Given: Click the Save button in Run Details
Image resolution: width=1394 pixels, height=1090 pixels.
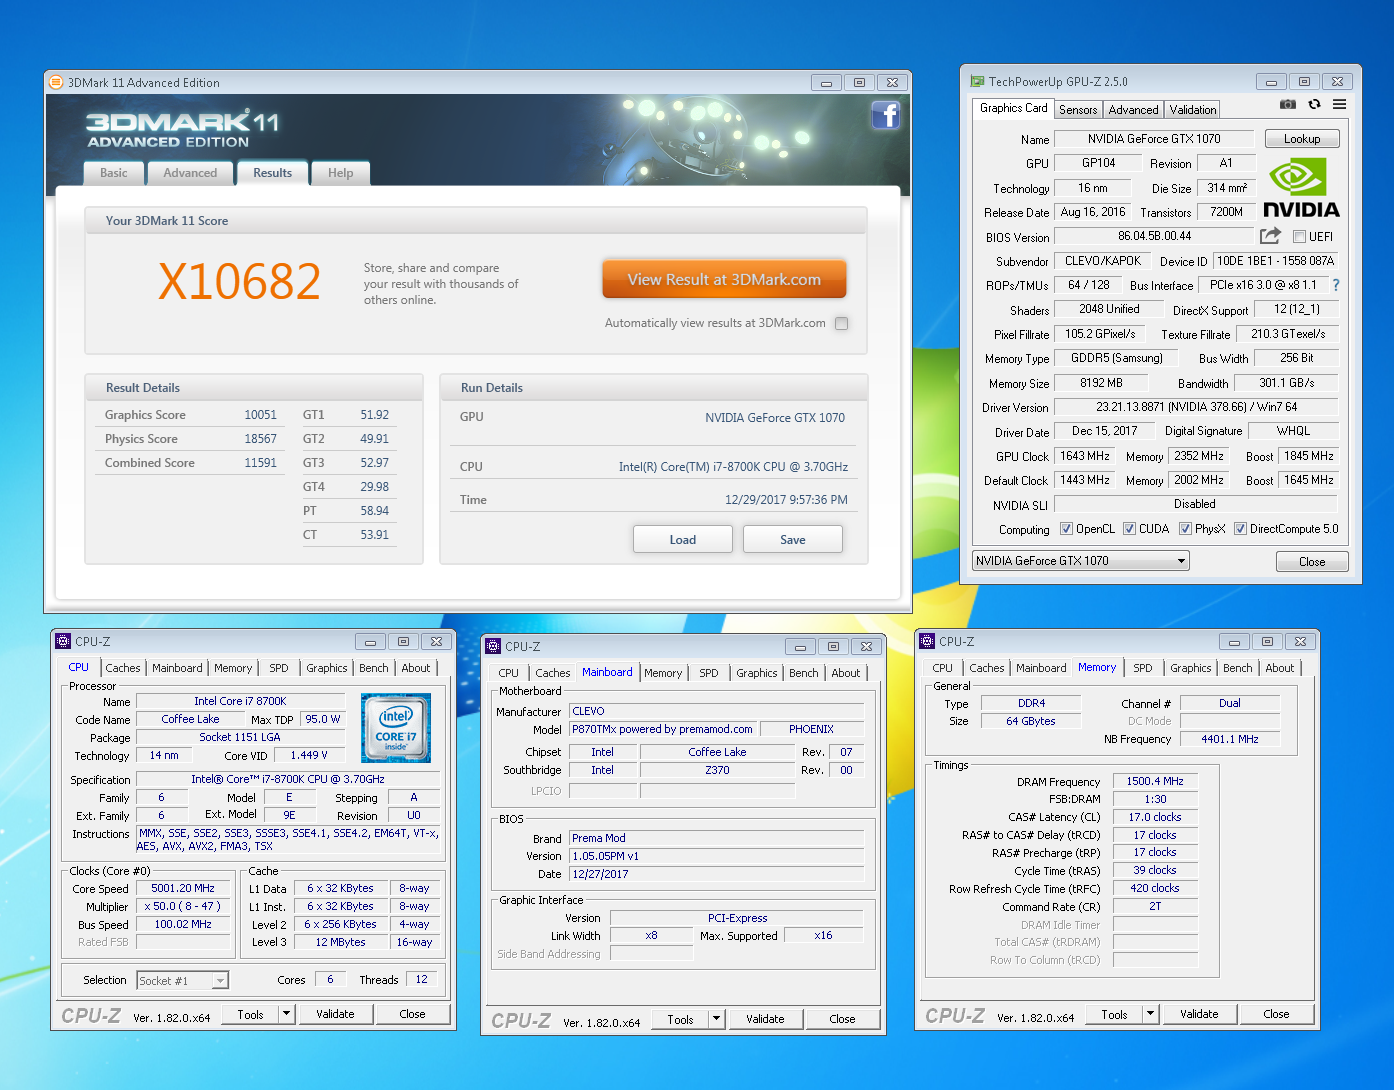Looking at the screenshot, I should pos(793,540).
